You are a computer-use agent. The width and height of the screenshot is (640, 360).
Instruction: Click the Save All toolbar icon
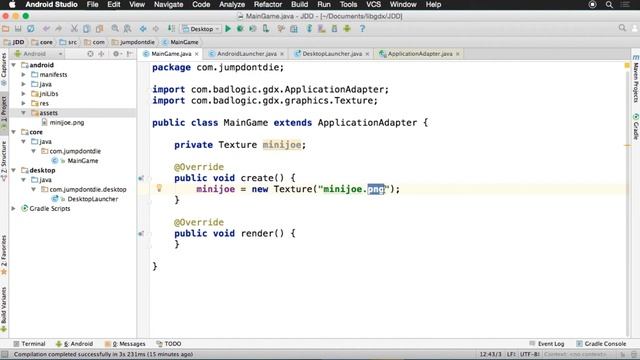(x=18, y=29)
